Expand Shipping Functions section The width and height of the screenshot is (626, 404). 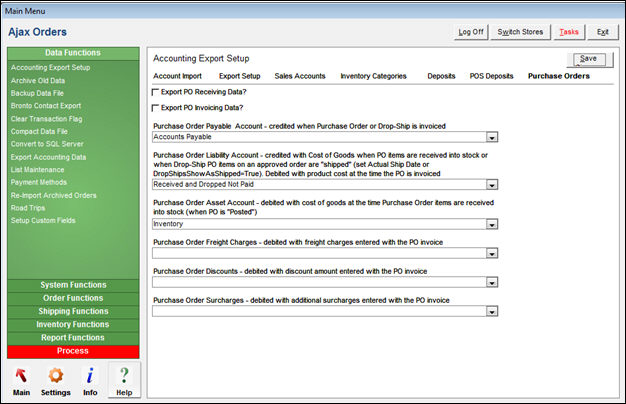pyautogui.click(x=73, y=311)
